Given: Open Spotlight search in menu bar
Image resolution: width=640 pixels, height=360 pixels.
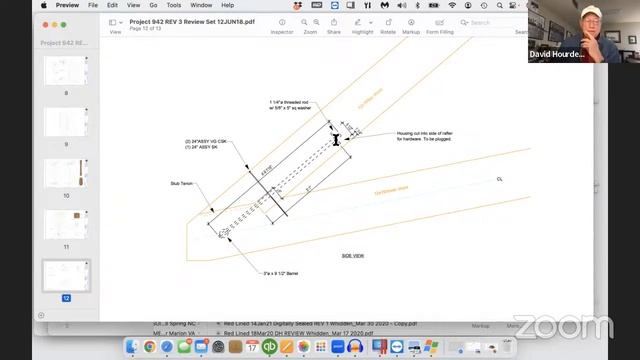Looking at the screenshot, I should tap(500, 5).
